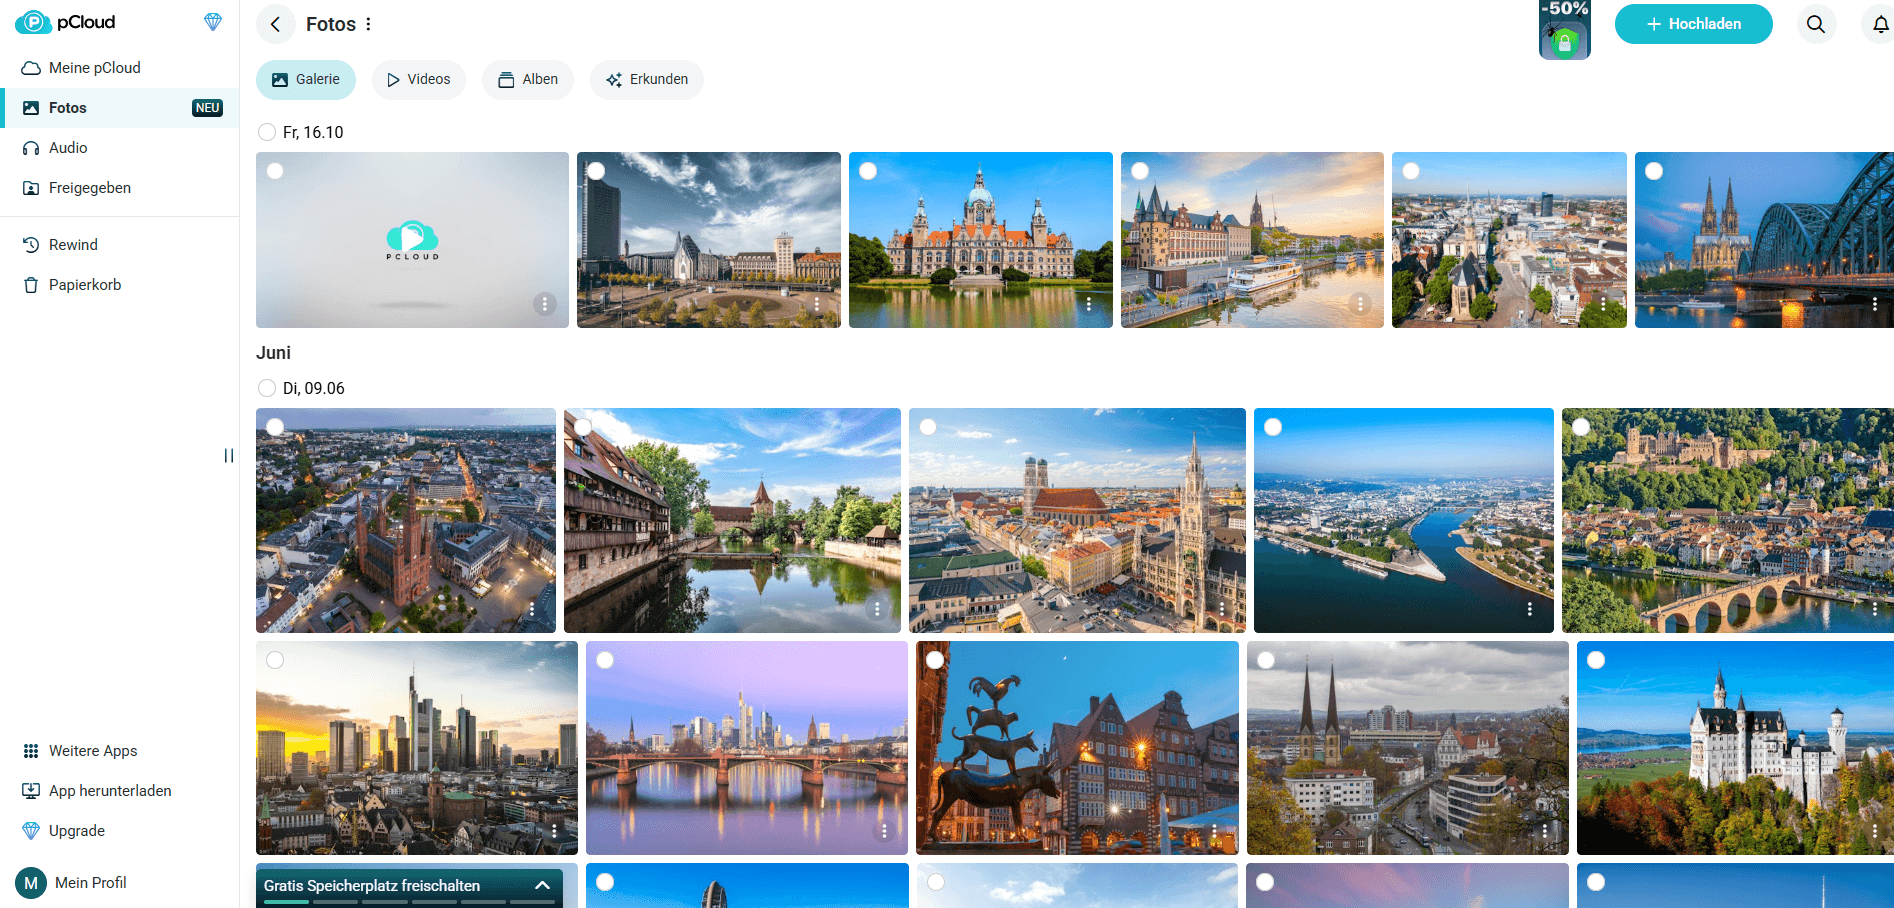The width and height of the screenshot is (1894, 908).
Task: Open the Meine pCloud section
Action: click(120, 68)
